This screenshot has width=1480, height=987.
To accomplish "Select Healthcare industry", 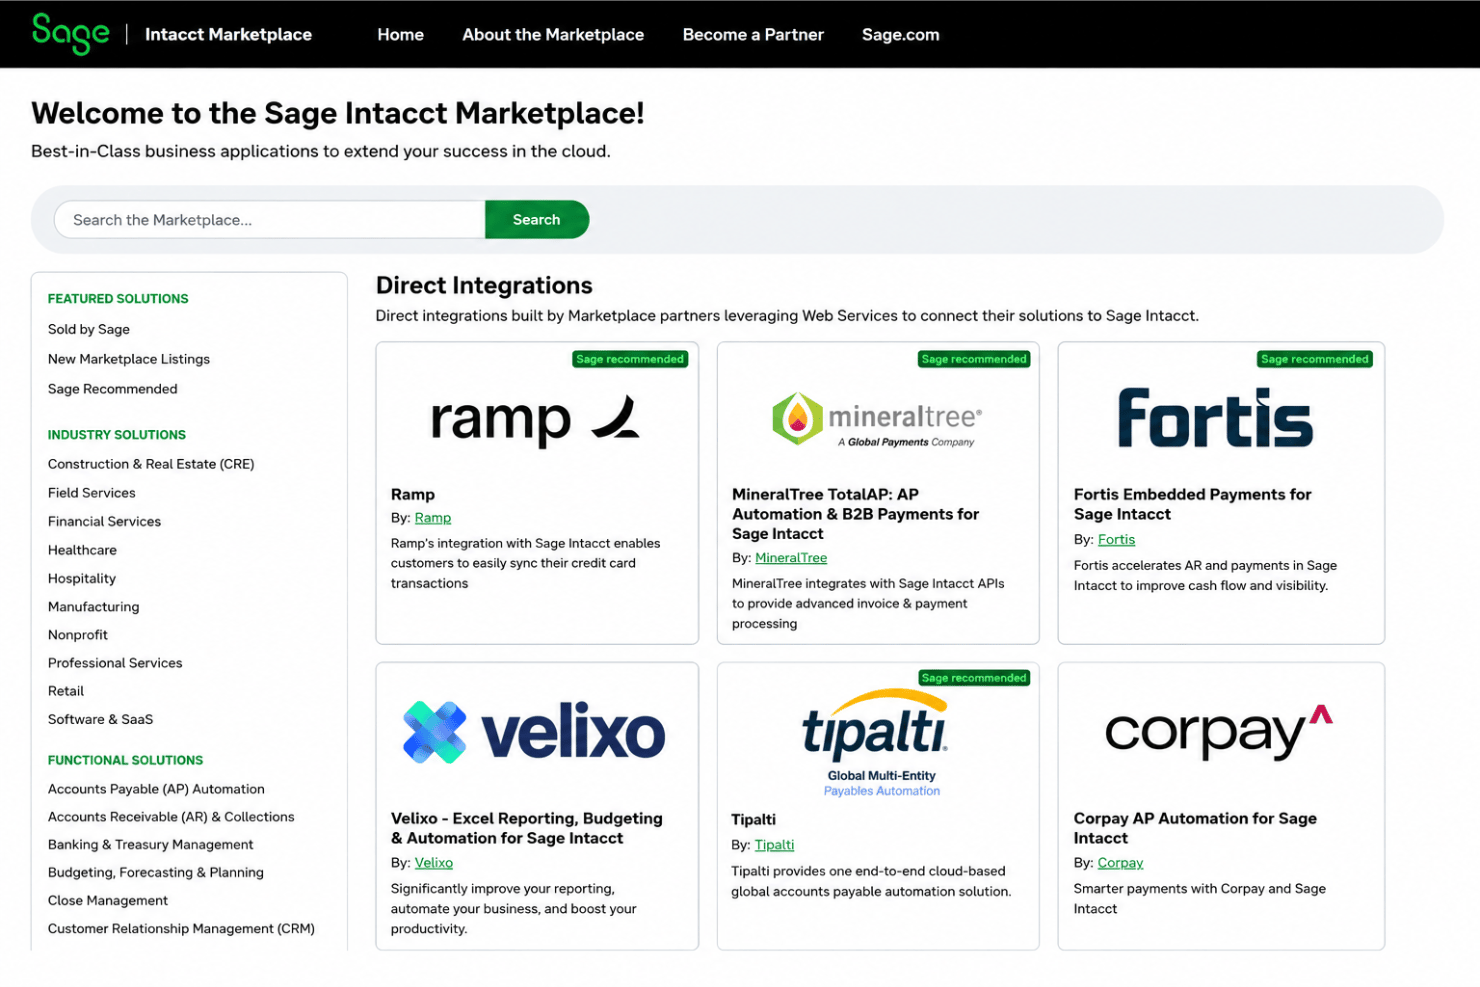I will point(82,550).
